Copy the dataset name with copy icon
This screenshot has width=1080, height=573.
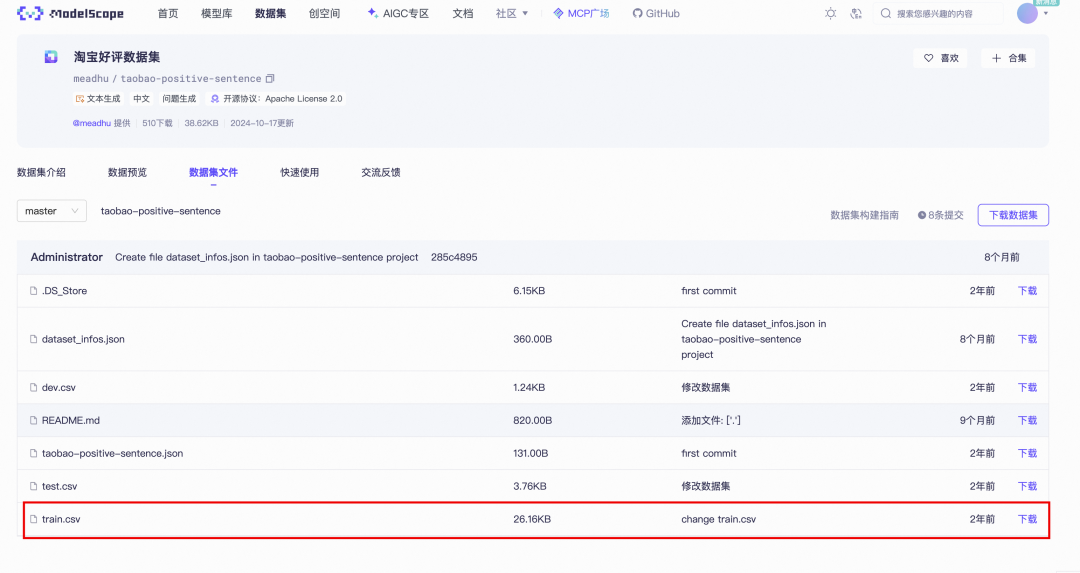pos(270,78)
